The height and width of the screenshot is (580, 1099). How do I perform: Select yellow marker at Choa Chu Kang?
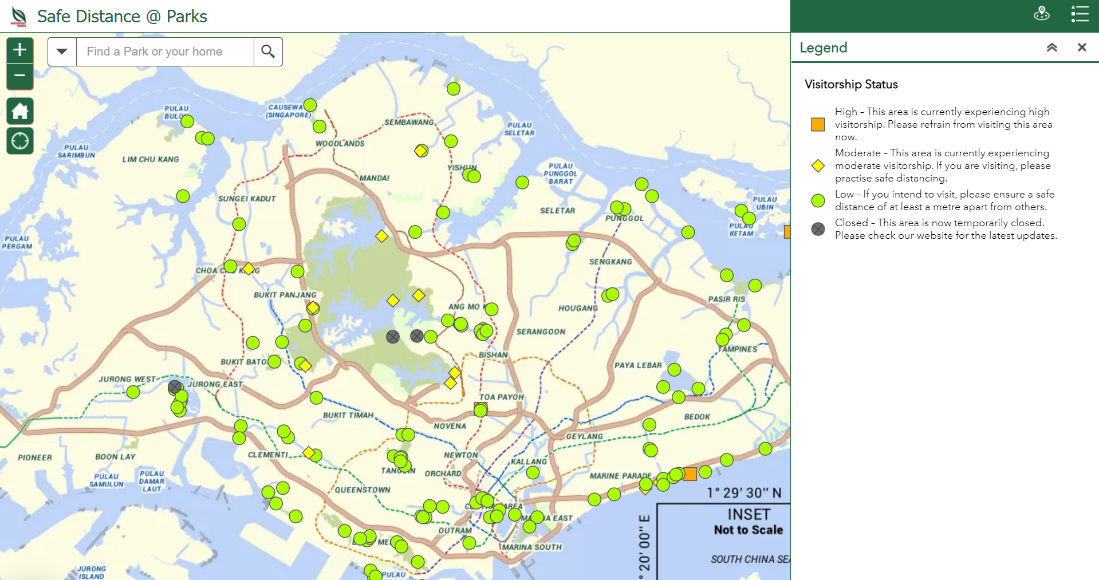pyautogui.click(x=248, y=269)
